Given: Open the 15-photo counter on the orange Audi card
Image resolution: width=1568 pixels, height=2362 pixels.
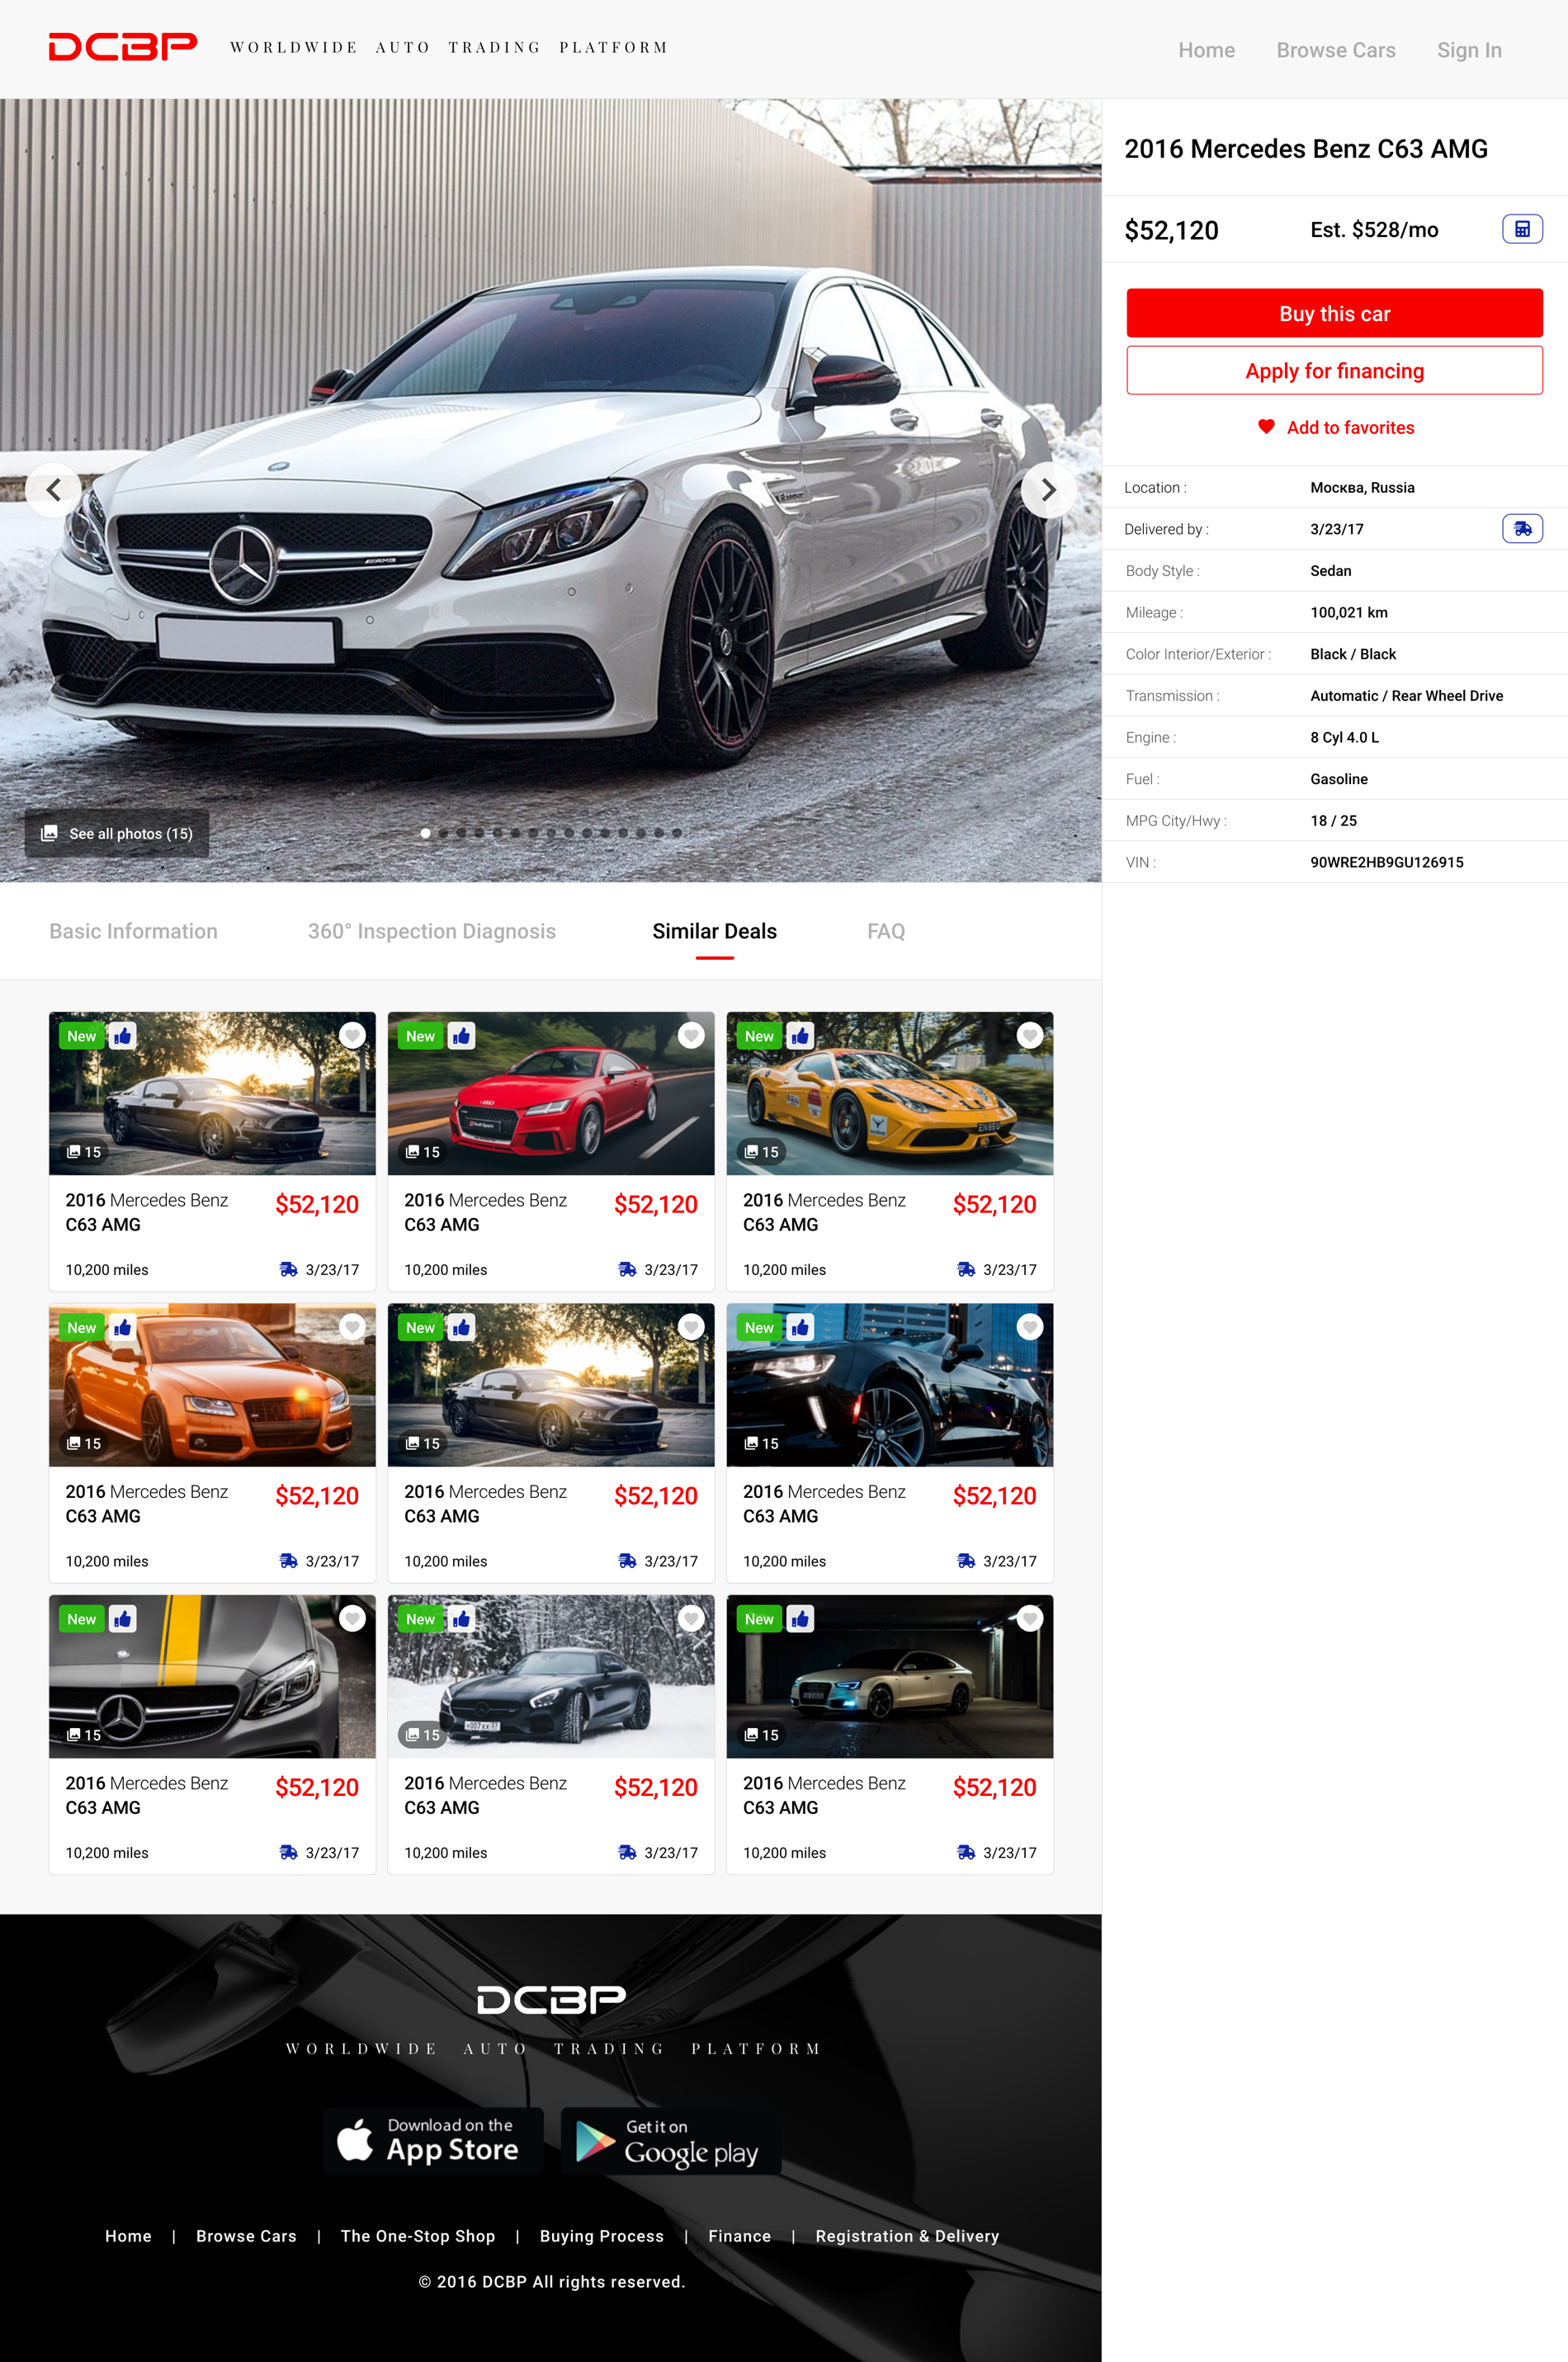Looking at the screenshot, I should [x=83, y=1443].
